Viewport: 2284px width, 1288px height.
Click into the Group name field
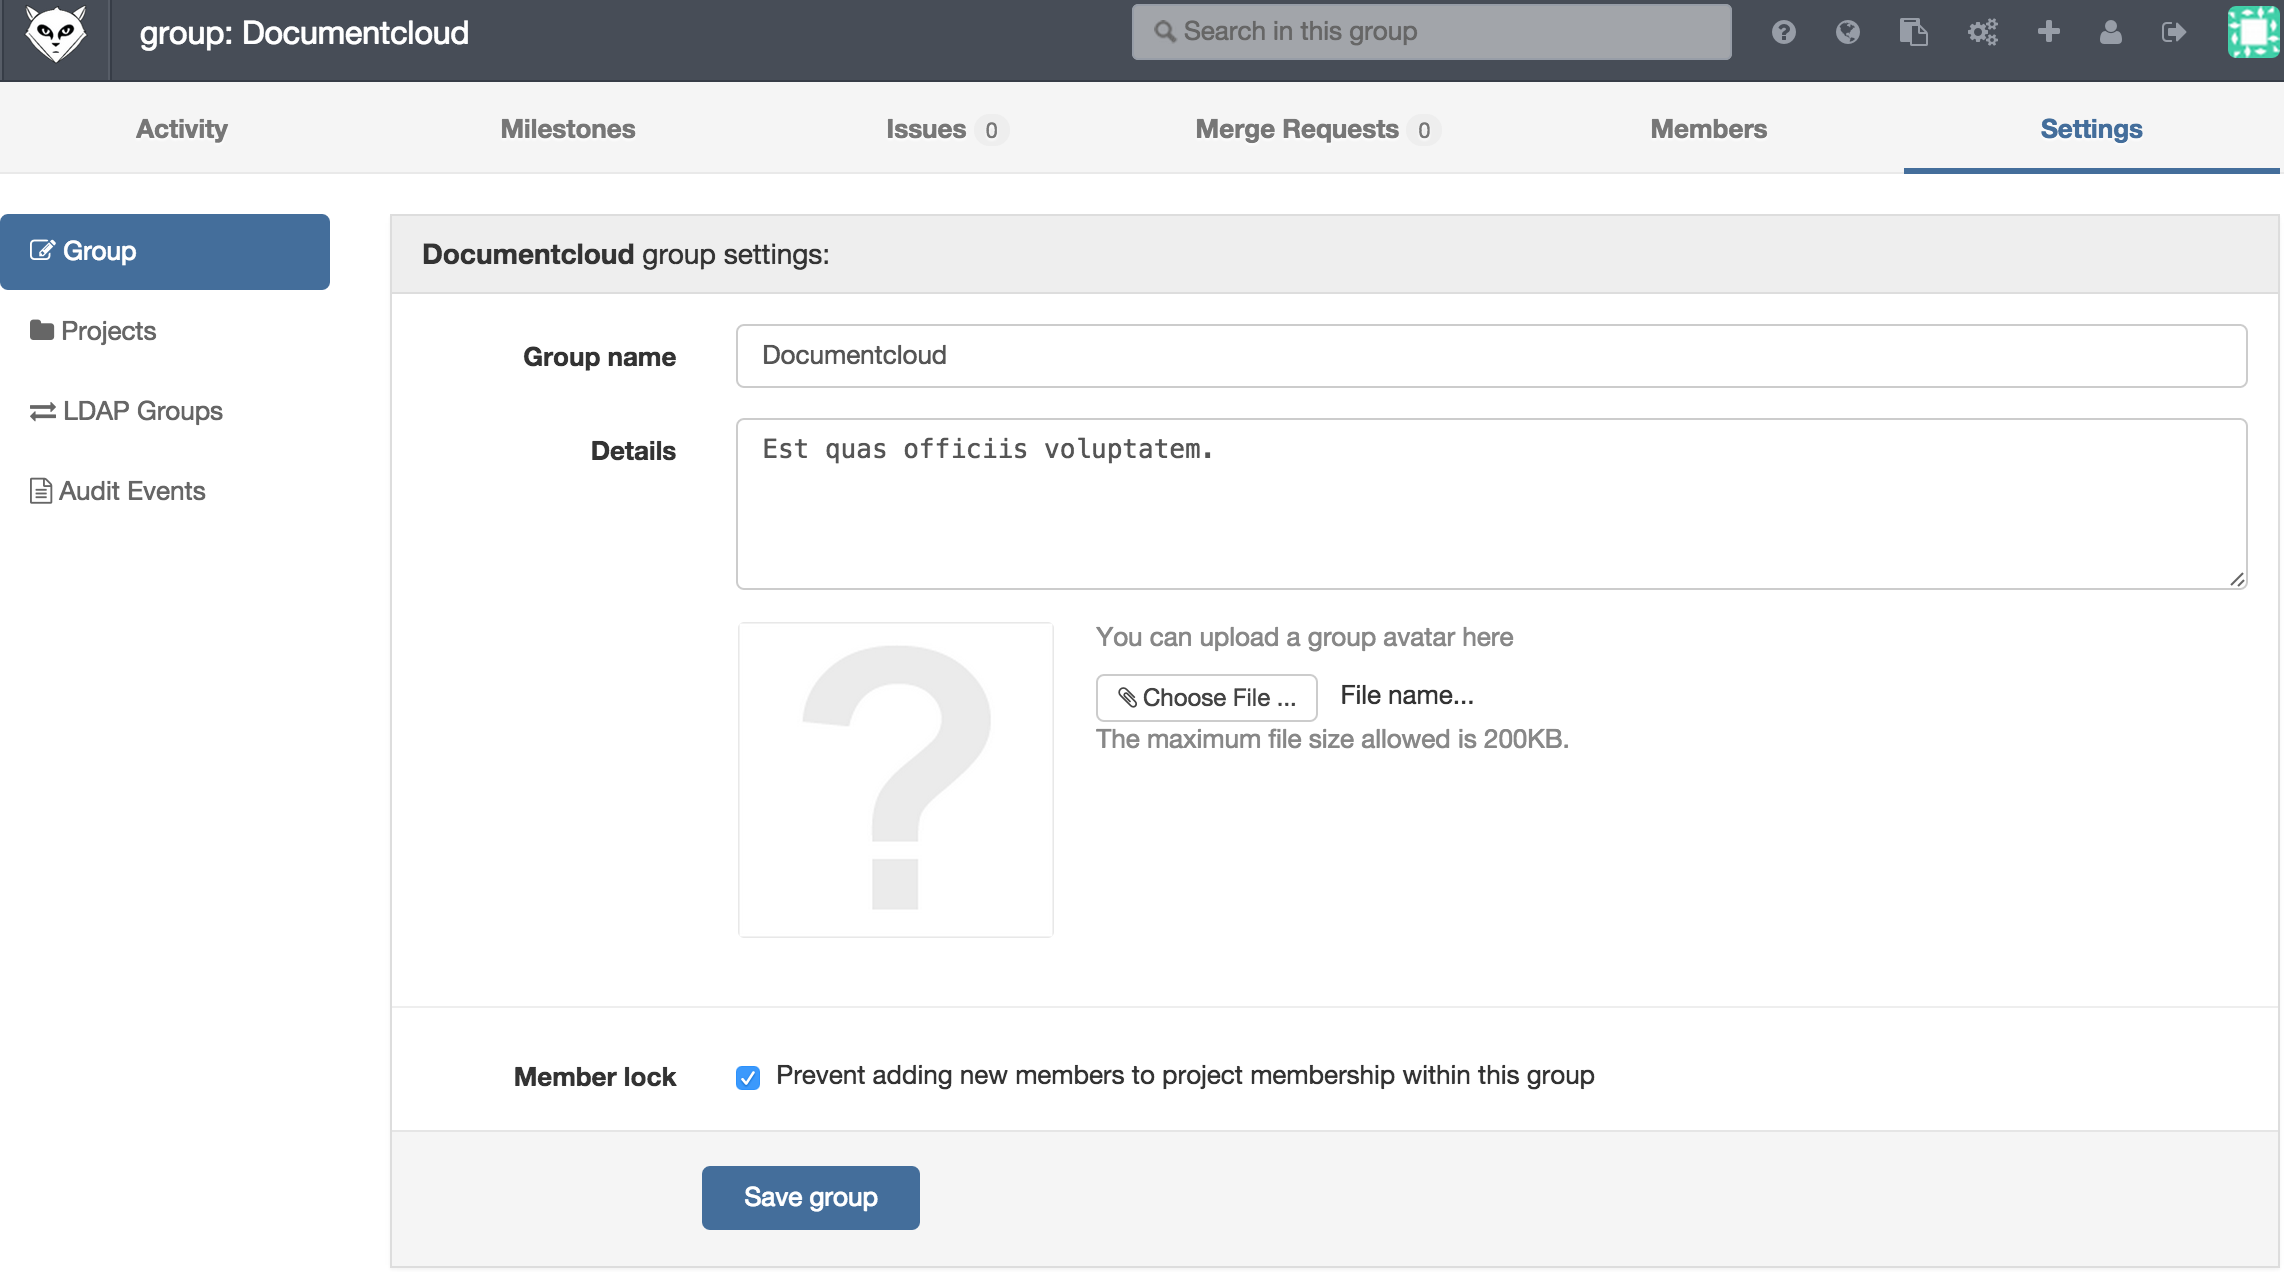click(x=1491, y=356)
